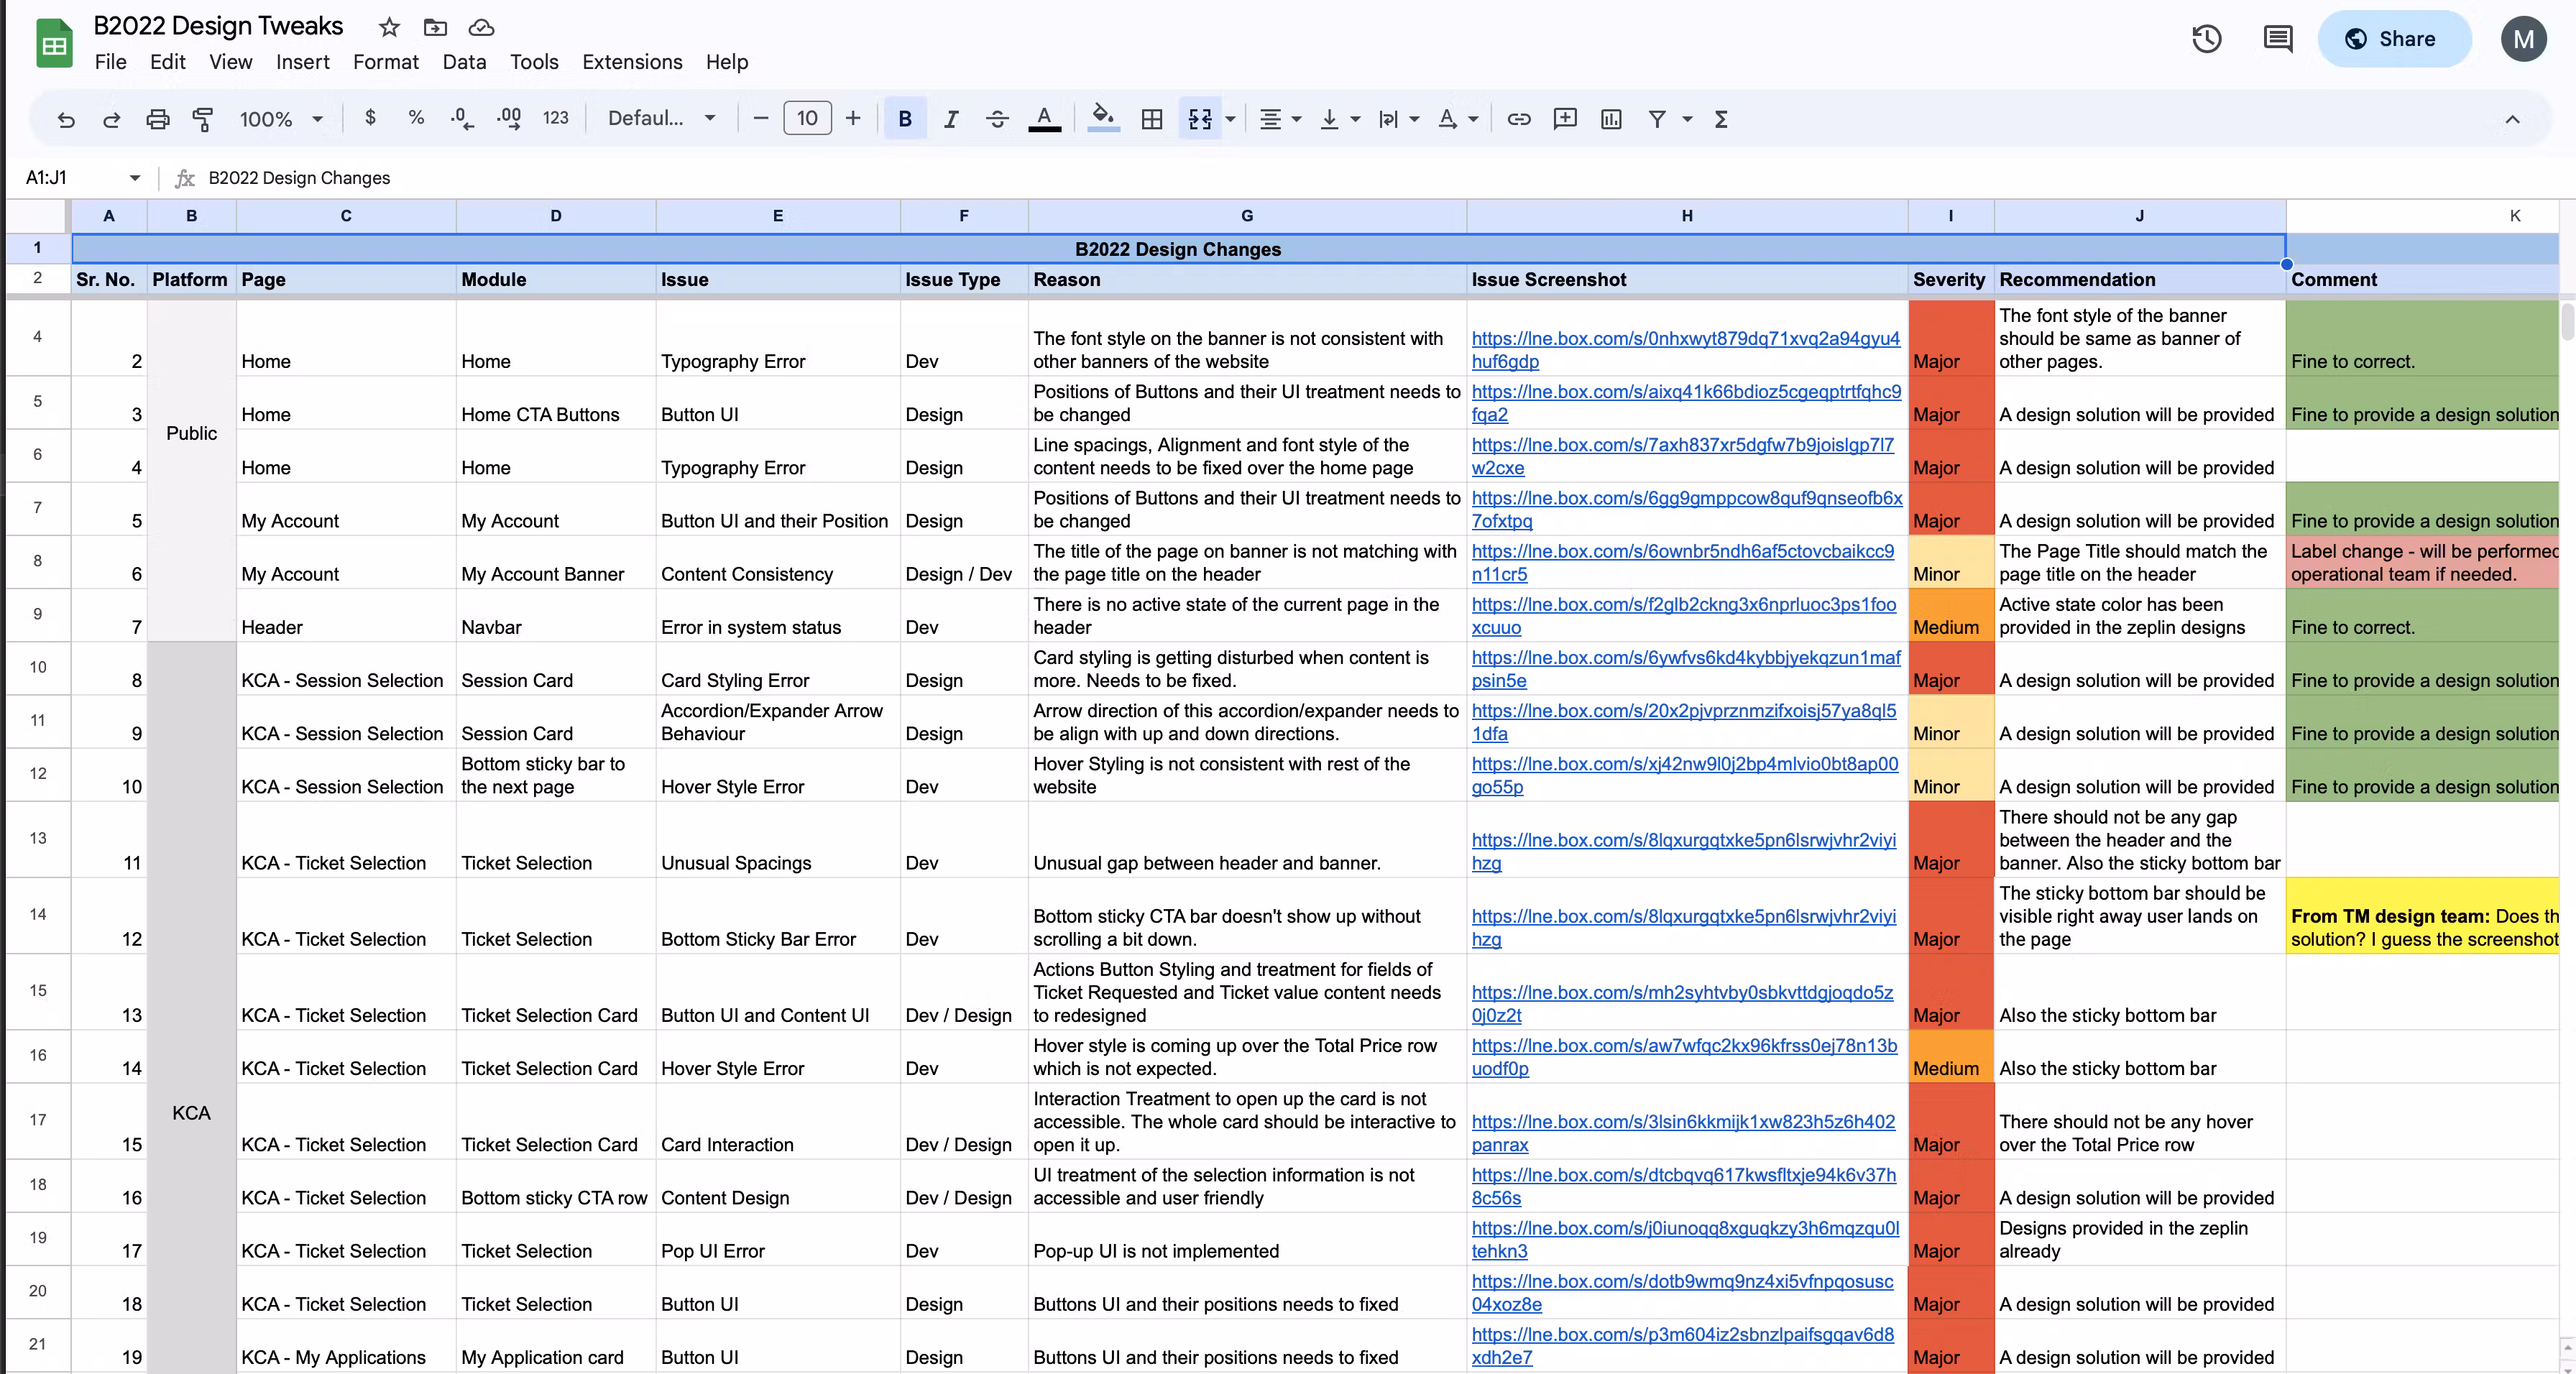This screenshot has height=1374, width=2576.
Task: Click the insert chart icon
Action: tap(1610, 119)
